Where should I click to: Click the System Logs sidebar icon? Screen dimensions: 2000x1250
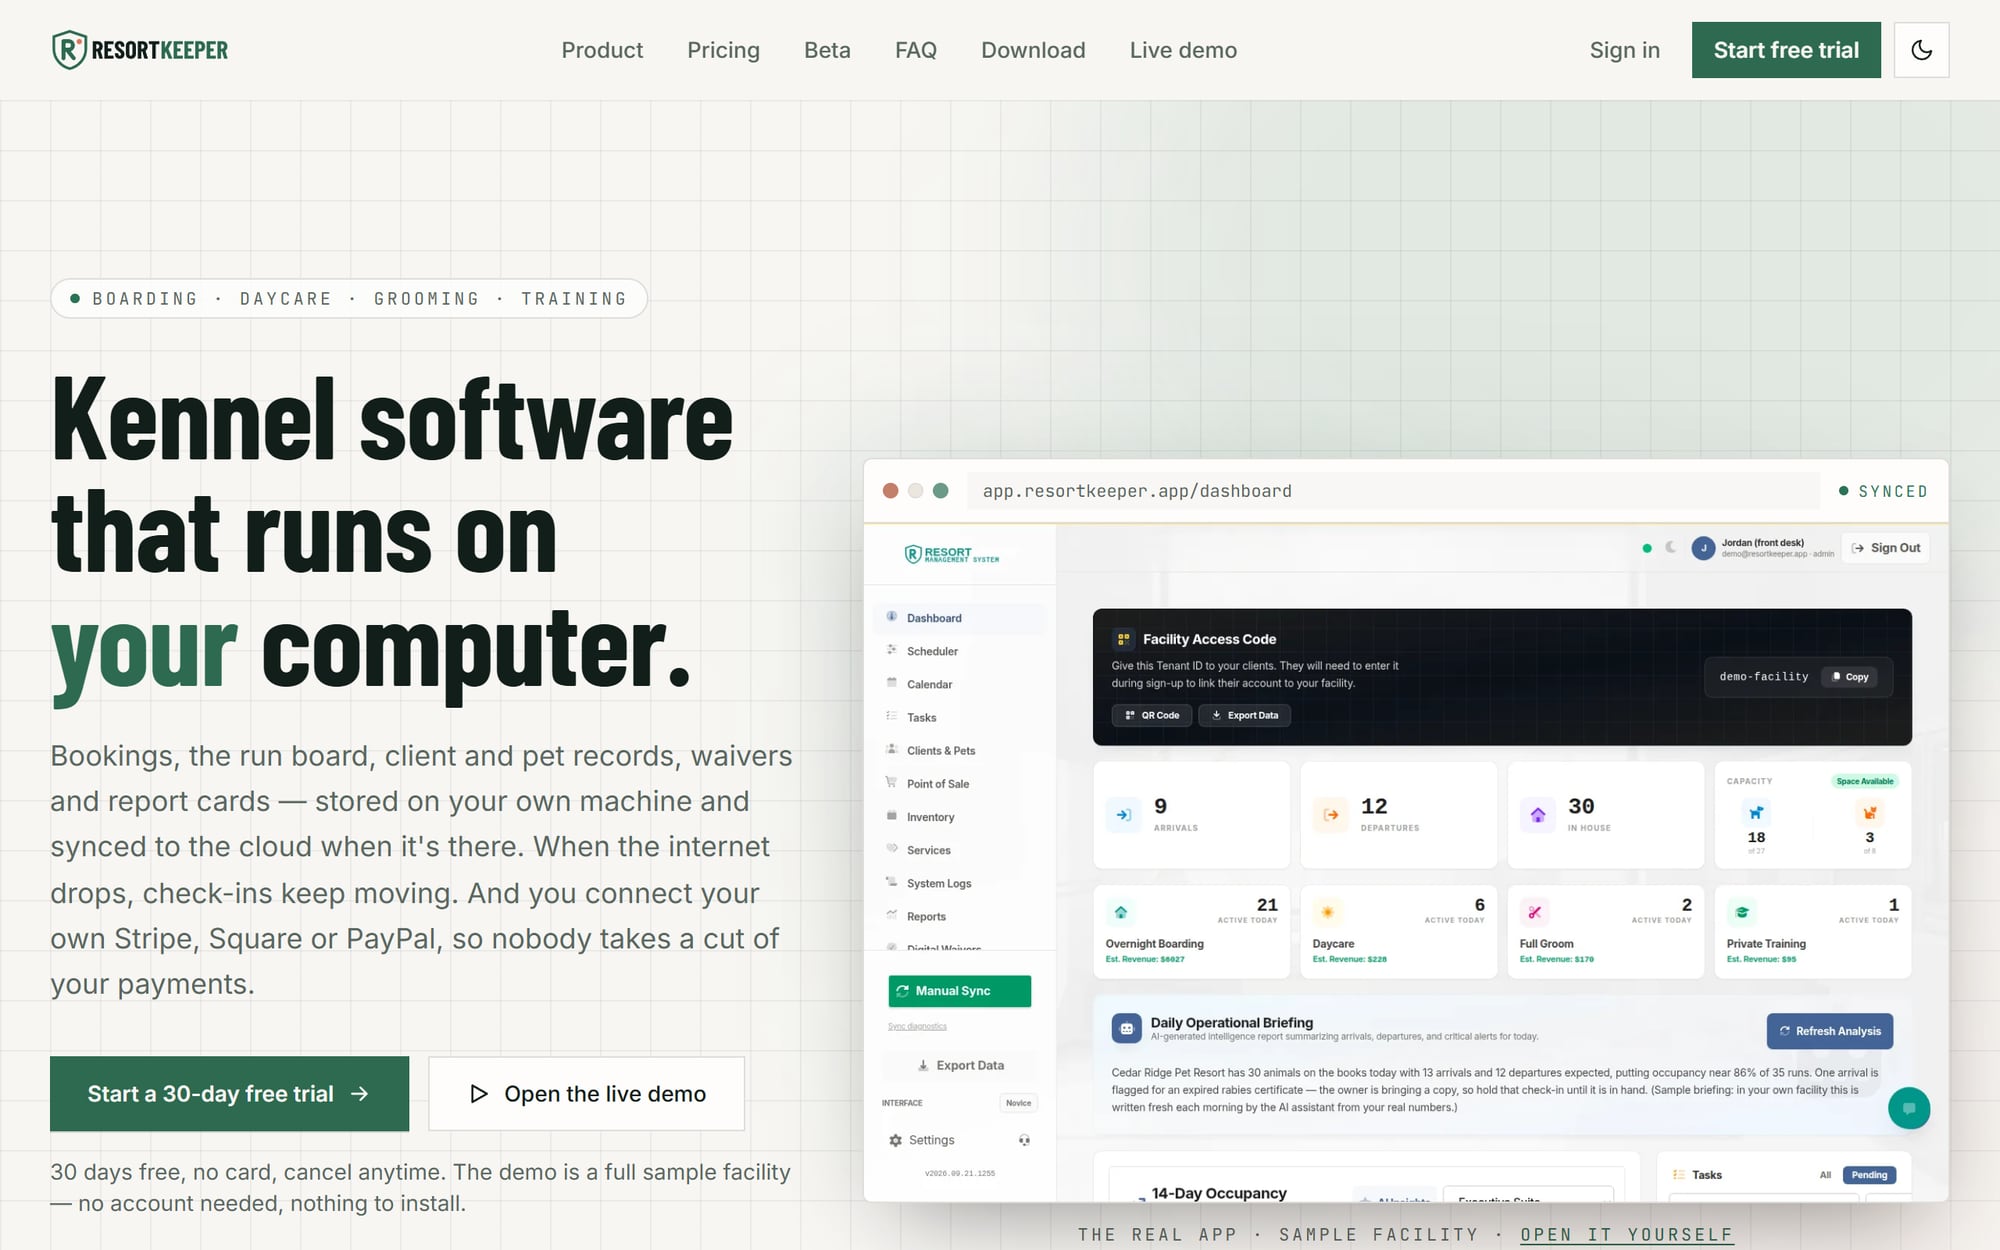[891, 882]
